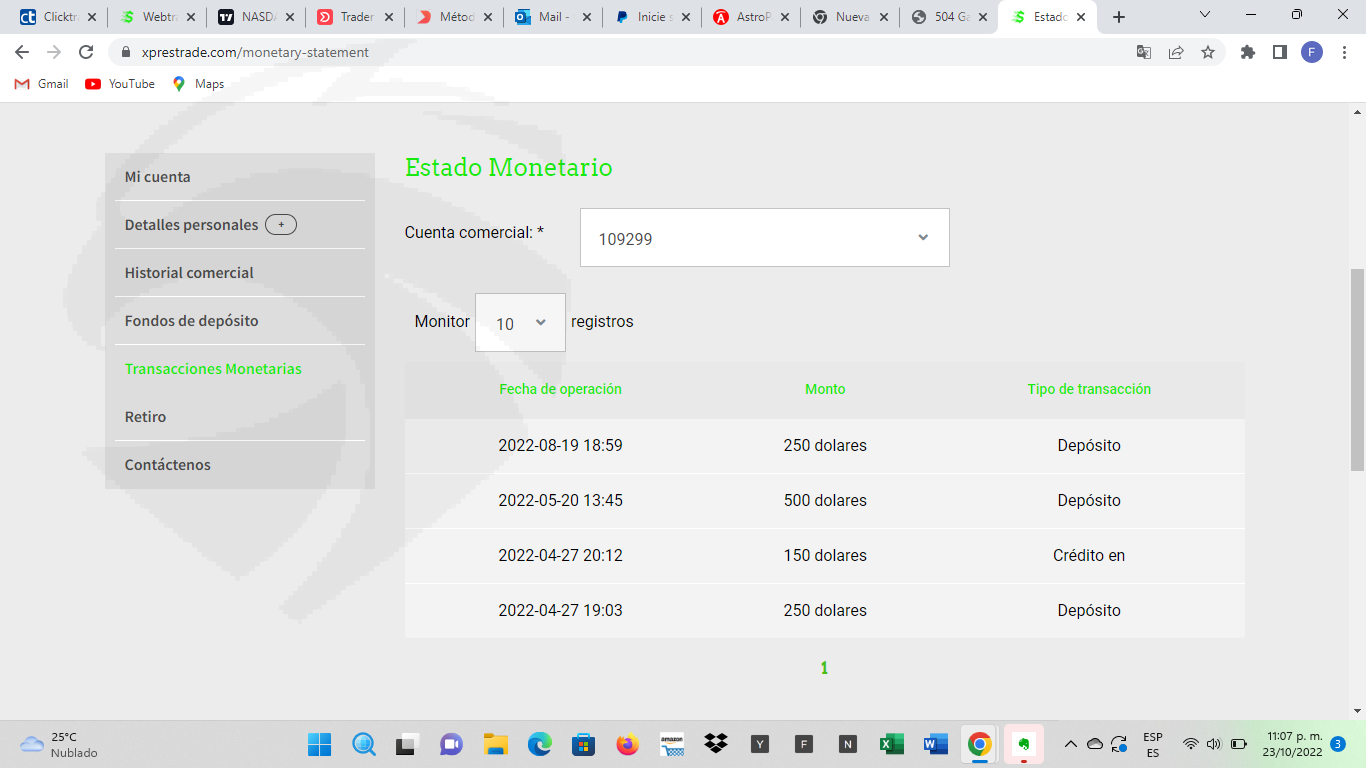Open the Gmail bookmark
The width and height of the screenshot is (1366, 768).
click(x=42, y=84)
